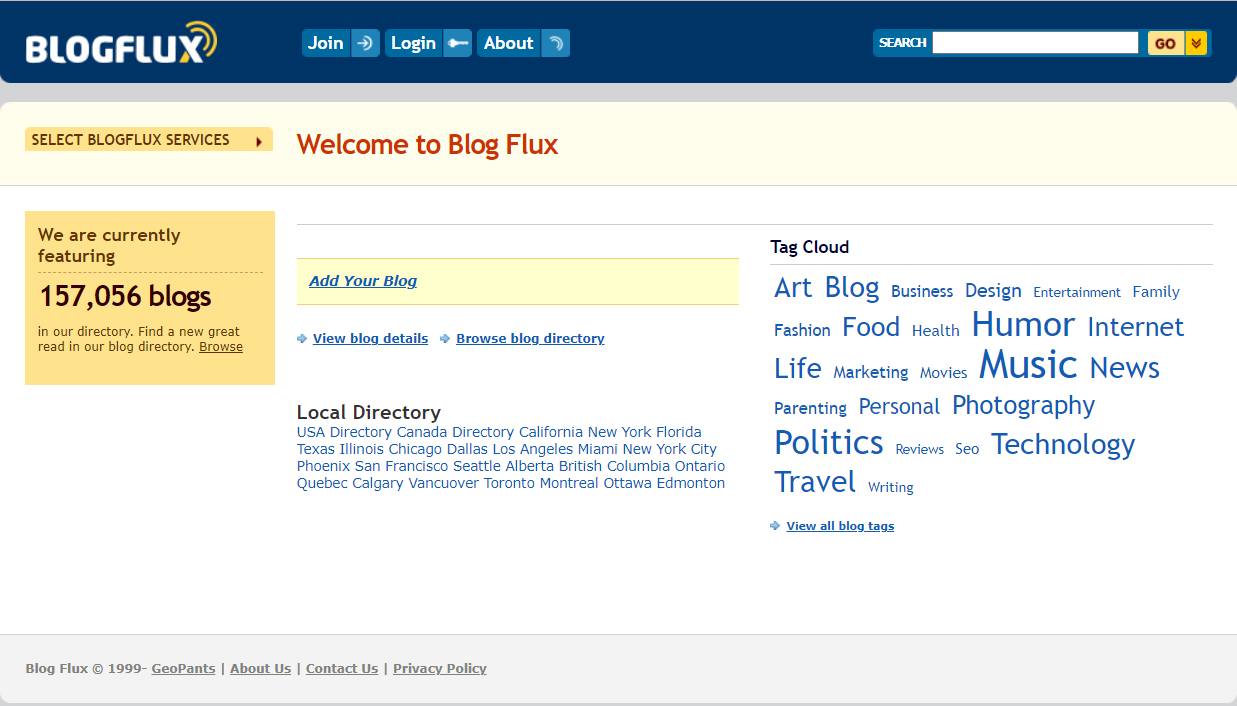Open View blog details link
The image size is (1237, 706).
[x=370, y=339]
